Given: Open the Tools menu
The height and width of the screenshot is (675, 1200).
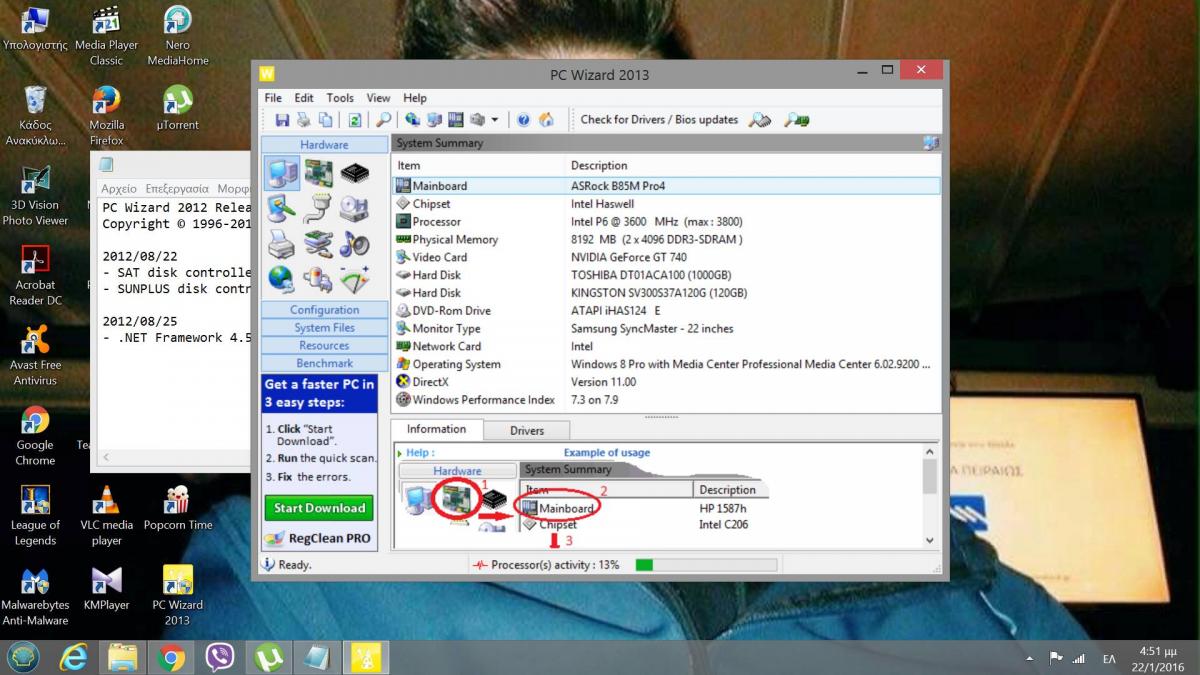Looking at the screenshot, I should 340,98.
